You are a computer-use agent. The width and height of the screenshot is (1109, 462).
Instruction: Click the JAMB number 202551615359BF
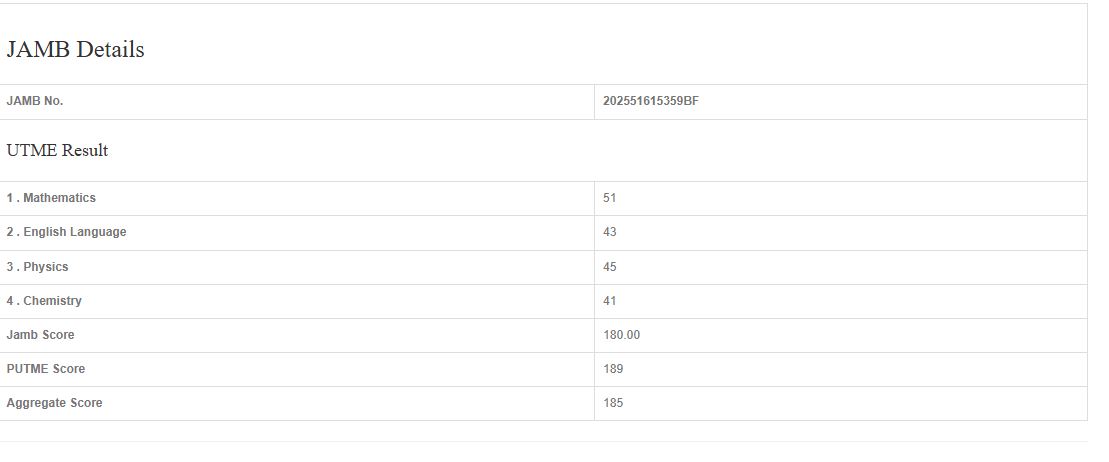pyautogui.click(x=650, y=101)
